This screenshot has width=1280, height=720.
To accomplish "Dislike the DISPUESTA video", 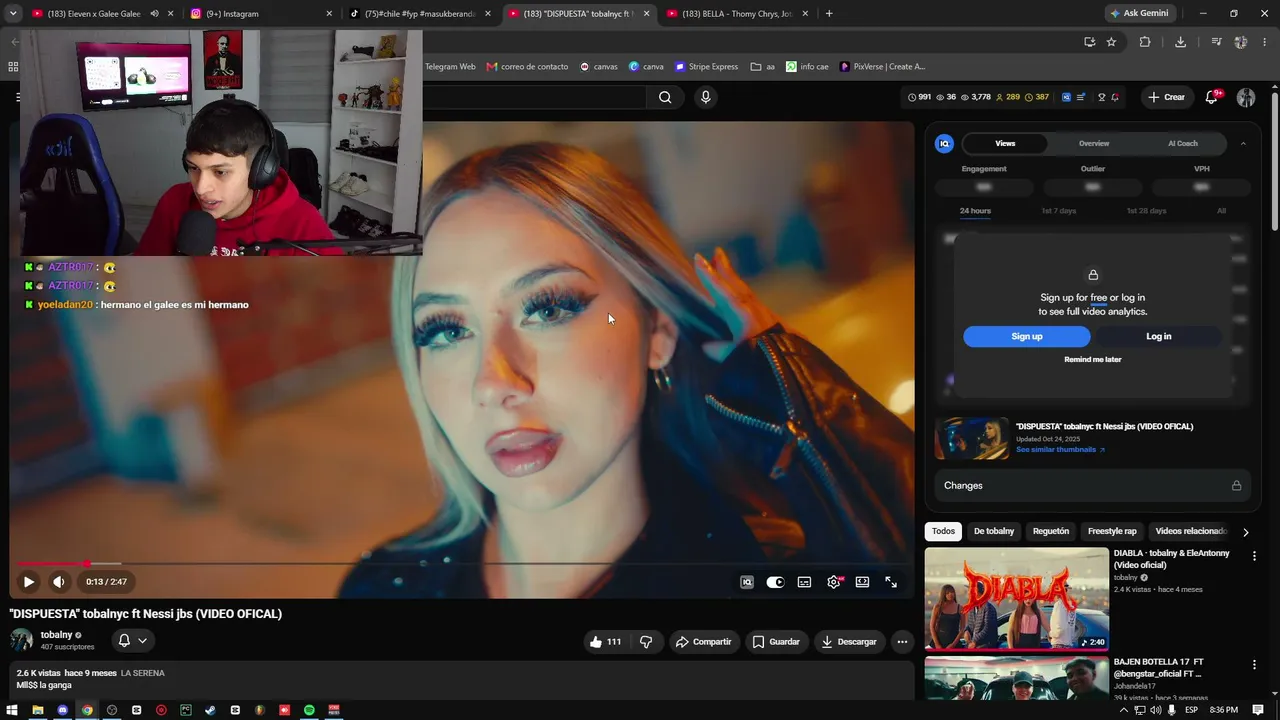I will (x=646, y=642).
